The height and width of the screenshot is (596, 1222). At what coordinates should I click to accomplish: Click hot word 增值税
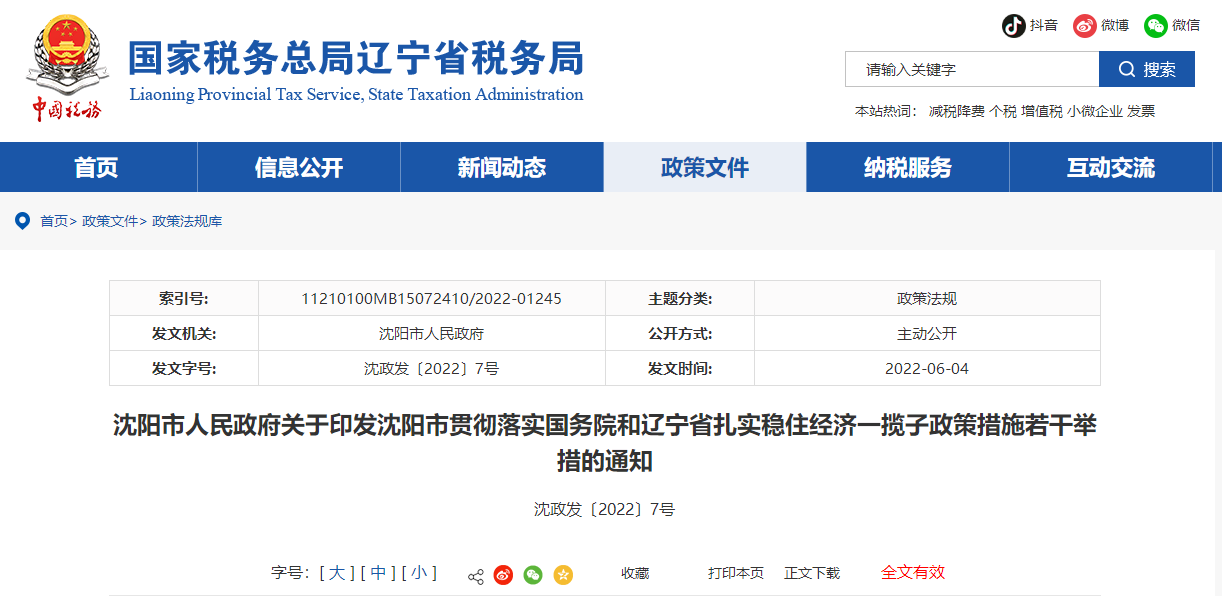click(1042, 111)
